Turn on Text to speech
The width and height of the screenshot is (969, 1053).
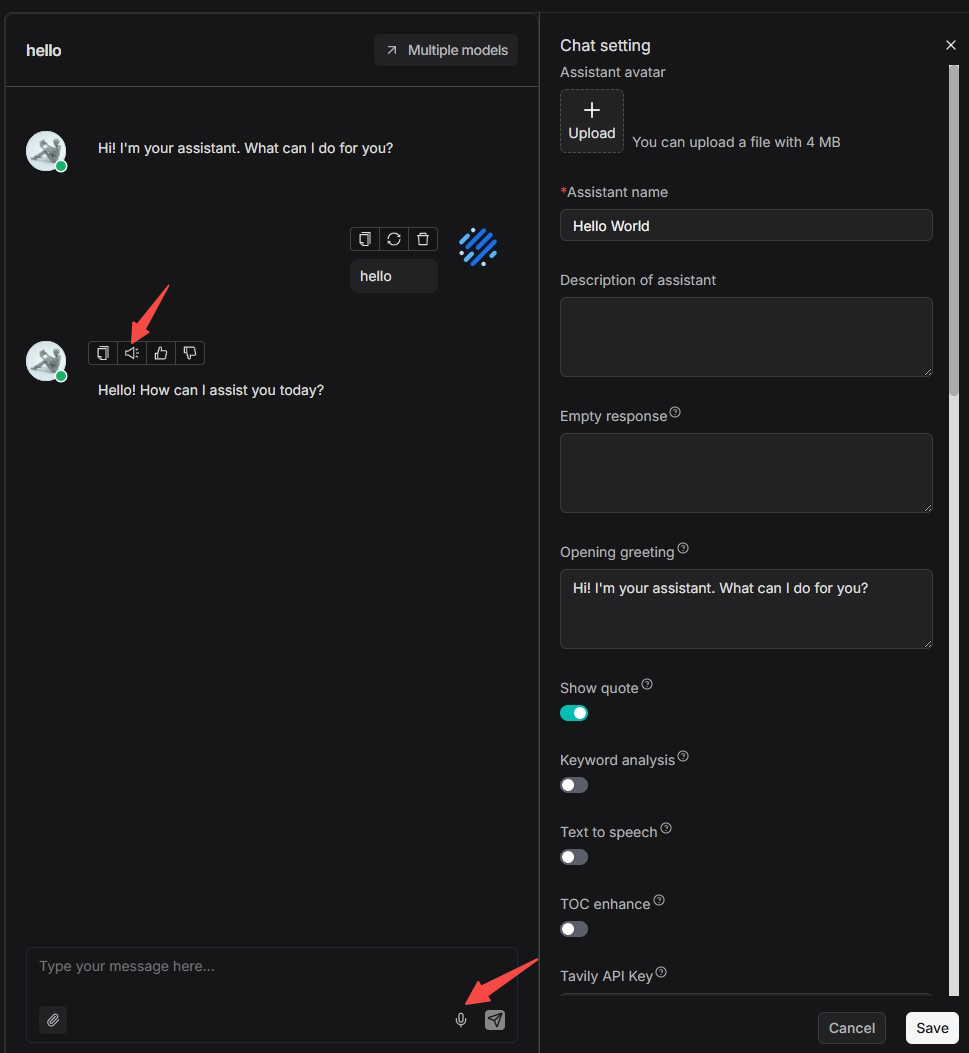click(574, 857)
